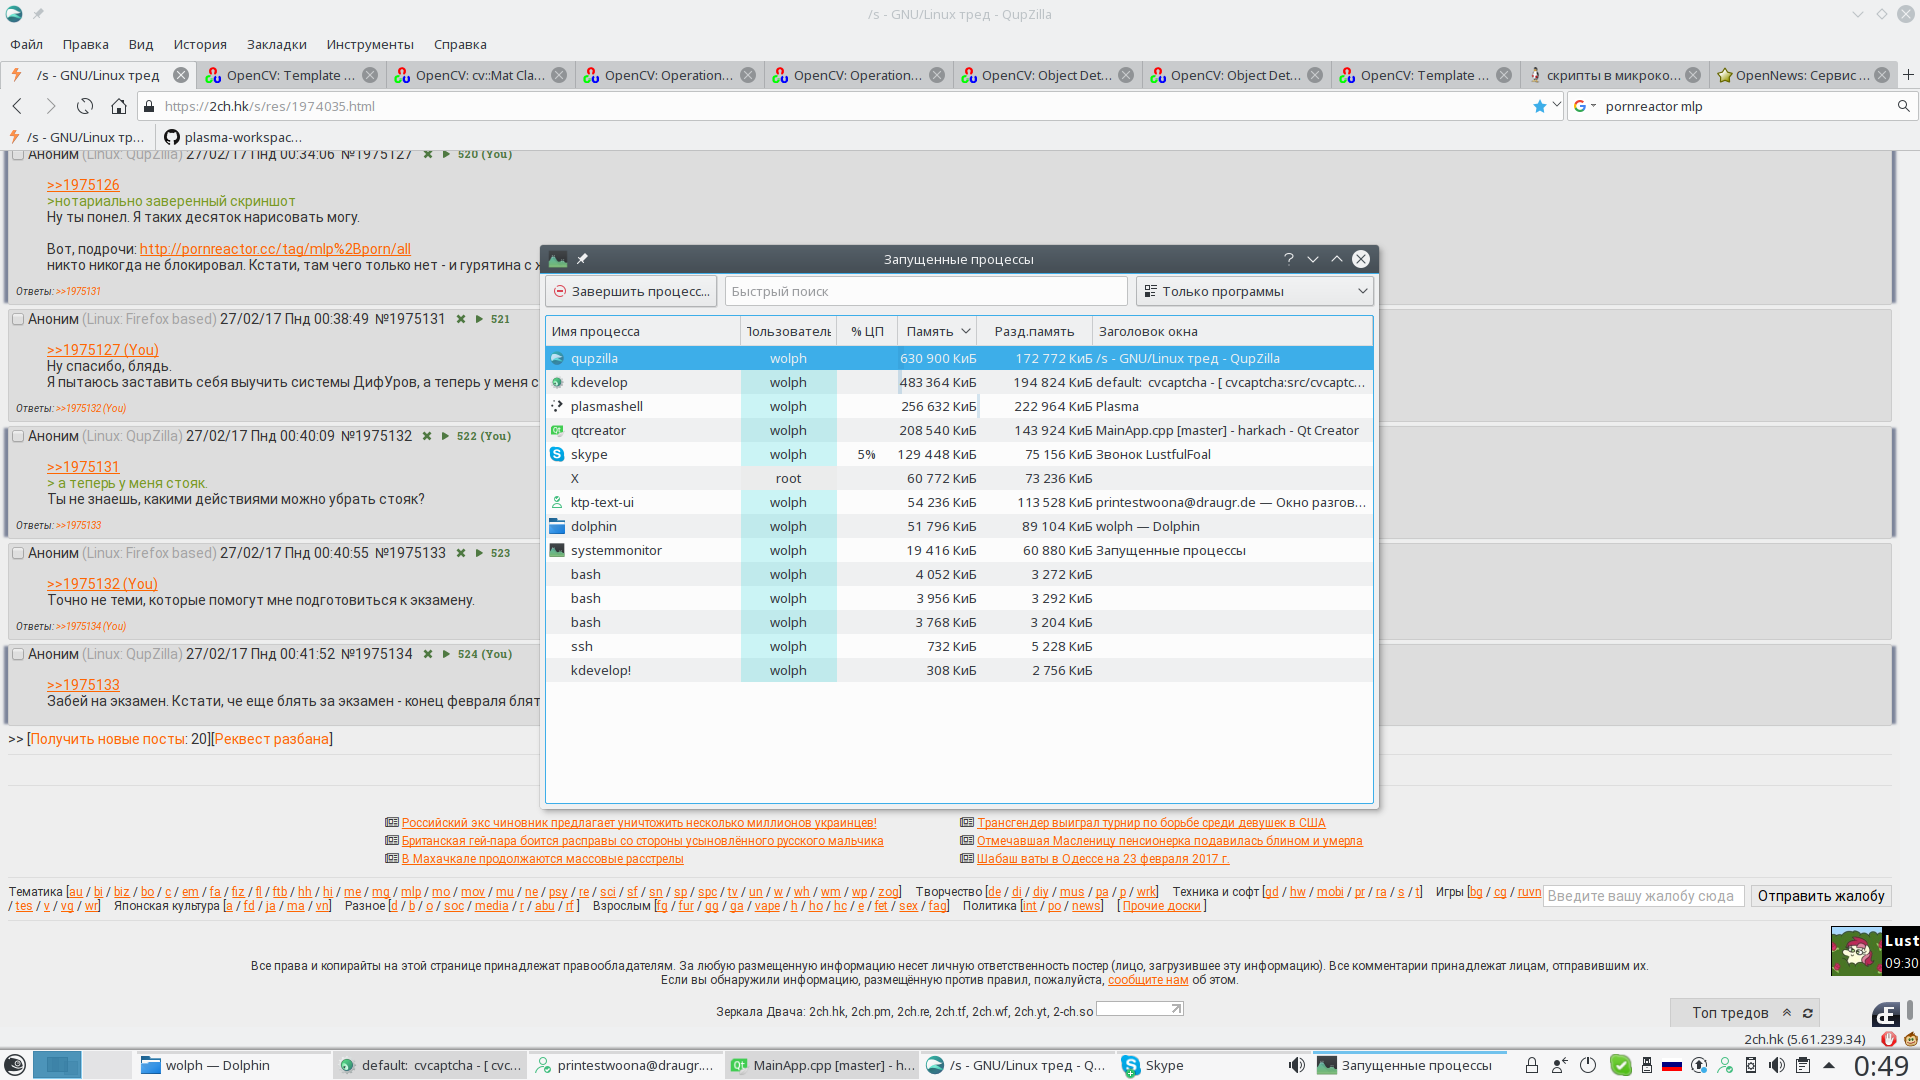Image resolution: width=1920 pixels, height=1080 pixels.
Task: Open the Правка menu
Action: click(85, 44)
